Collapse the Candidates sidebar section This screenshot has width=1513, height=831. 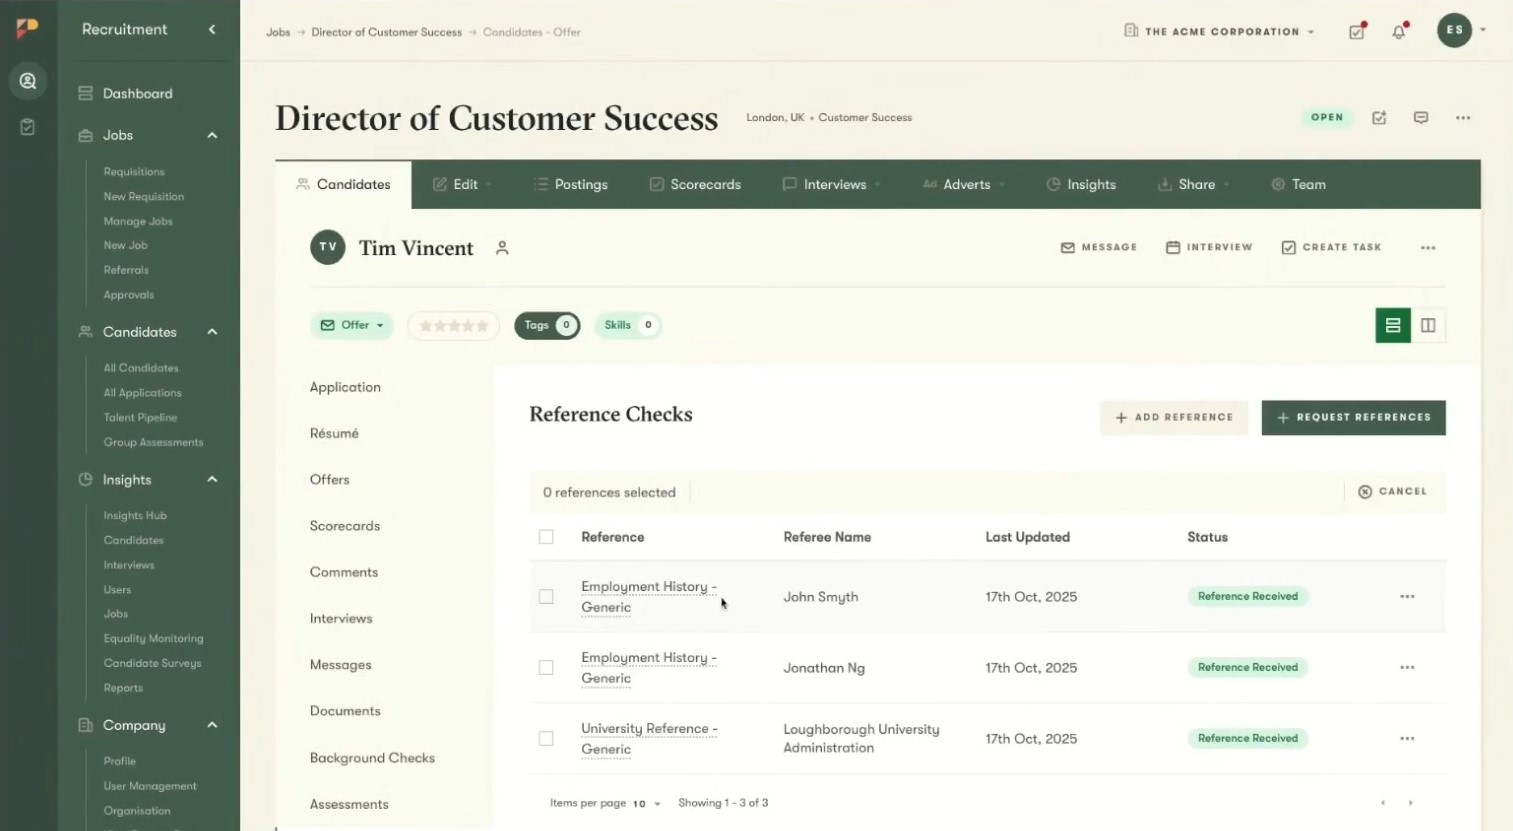coord(212,332)
